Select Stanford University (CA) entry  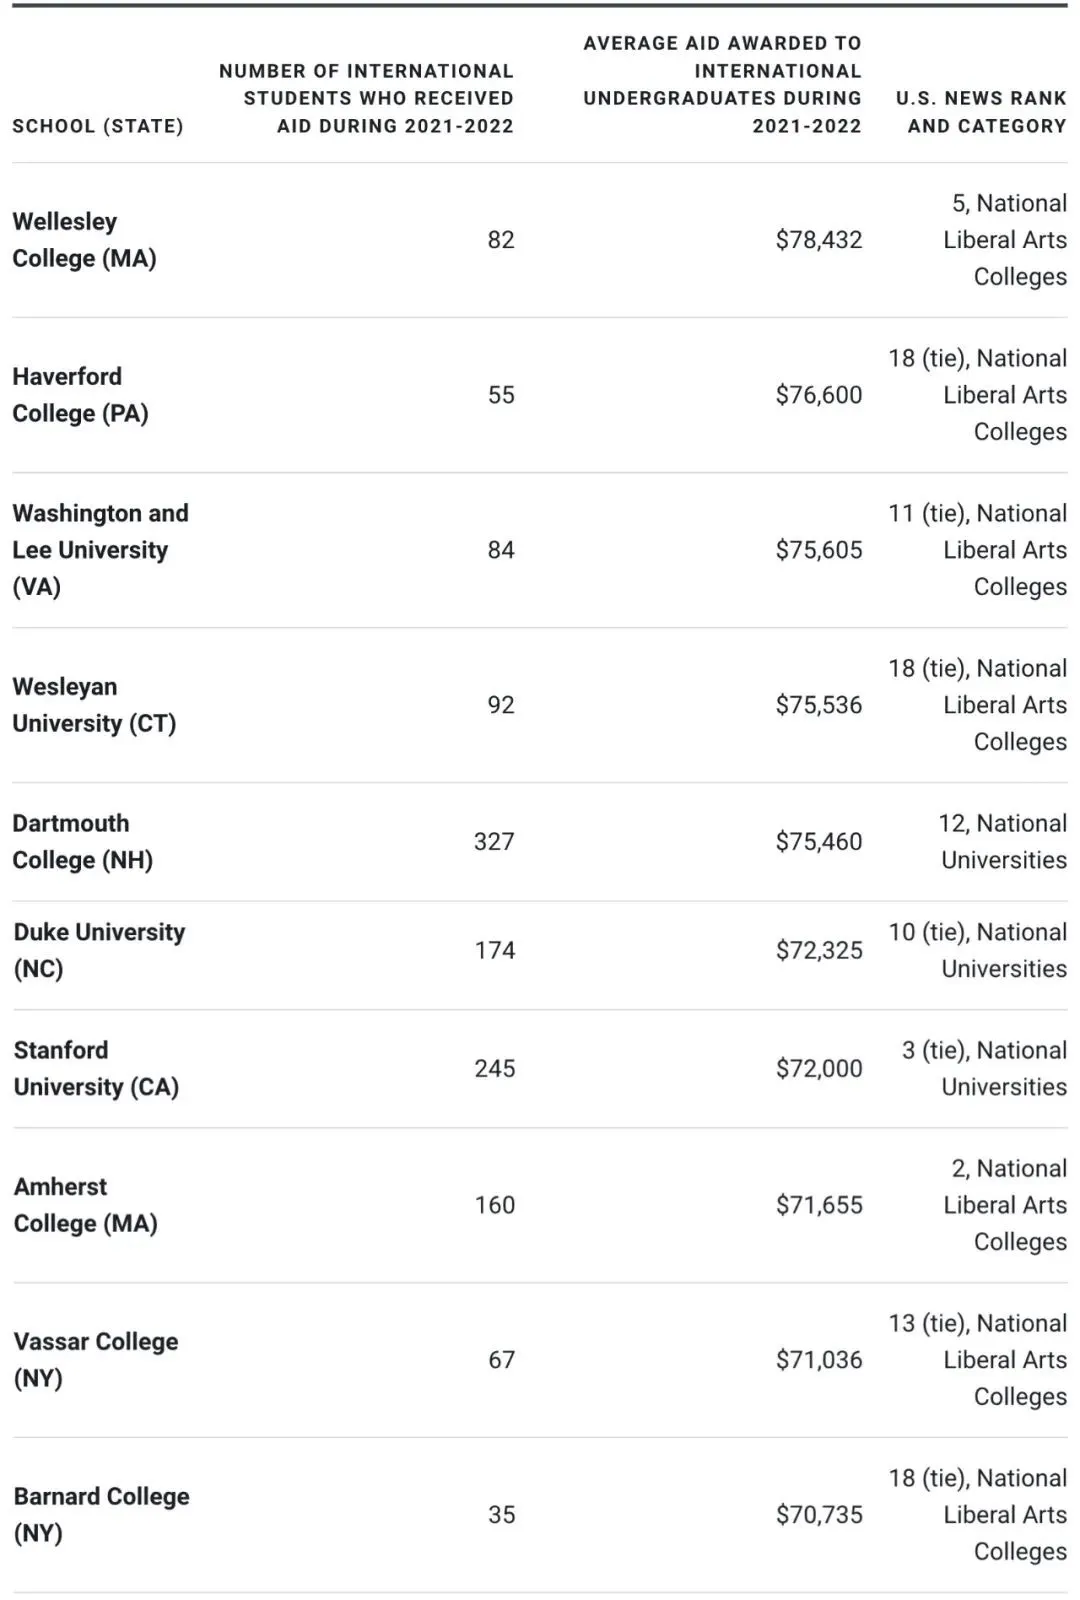pyautogui.click(x=96, y=1068)
